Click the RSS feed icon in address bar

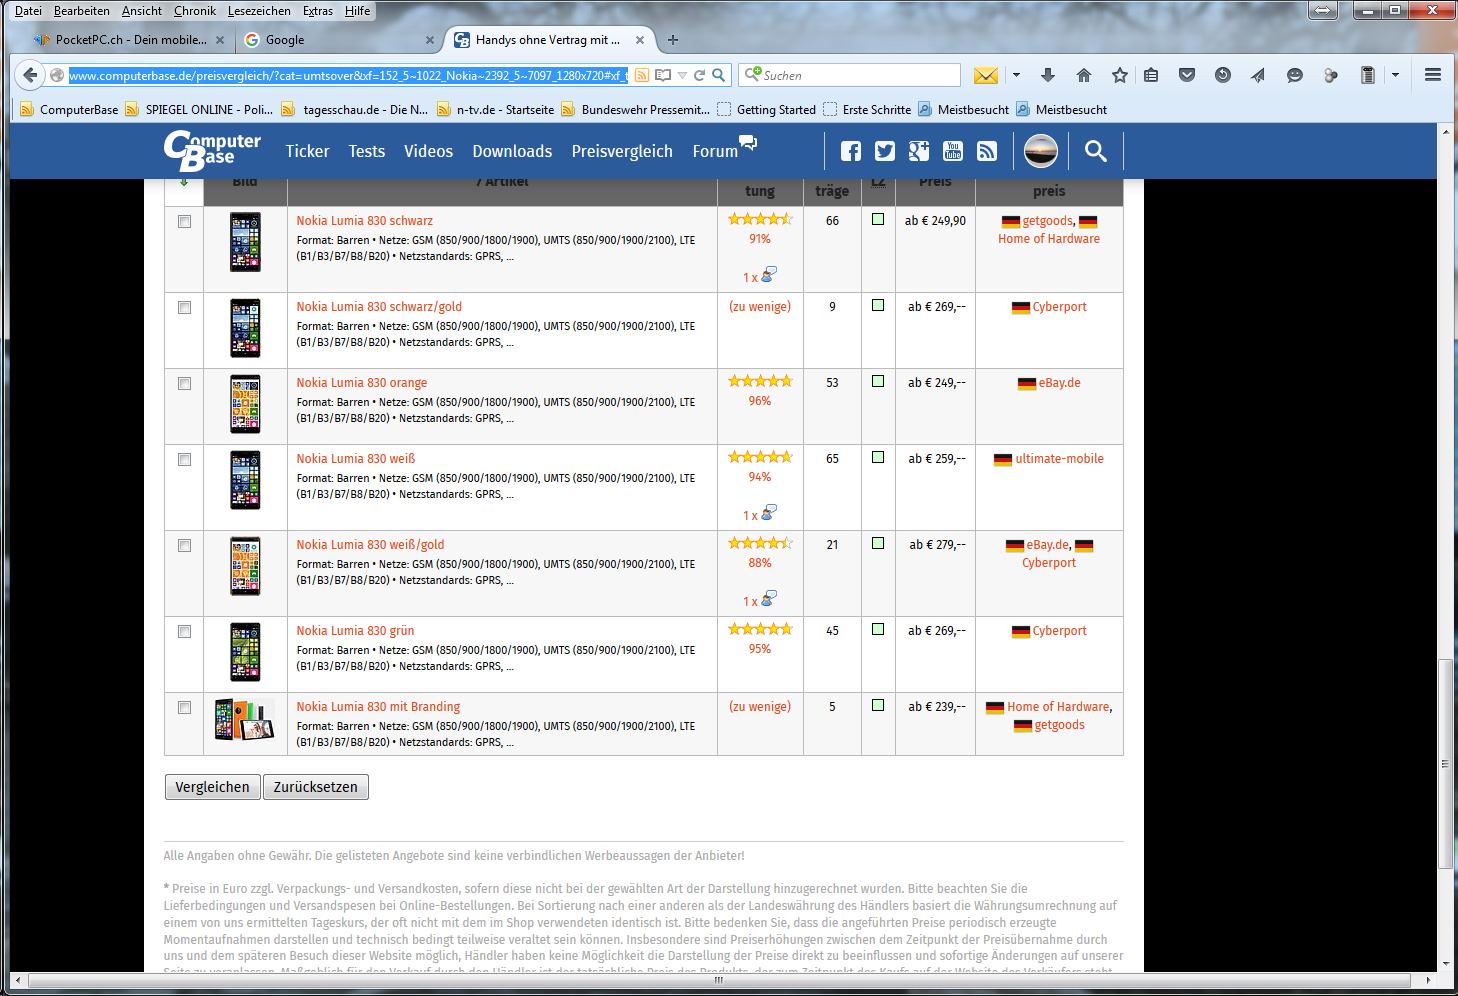(x=642, y=75)
